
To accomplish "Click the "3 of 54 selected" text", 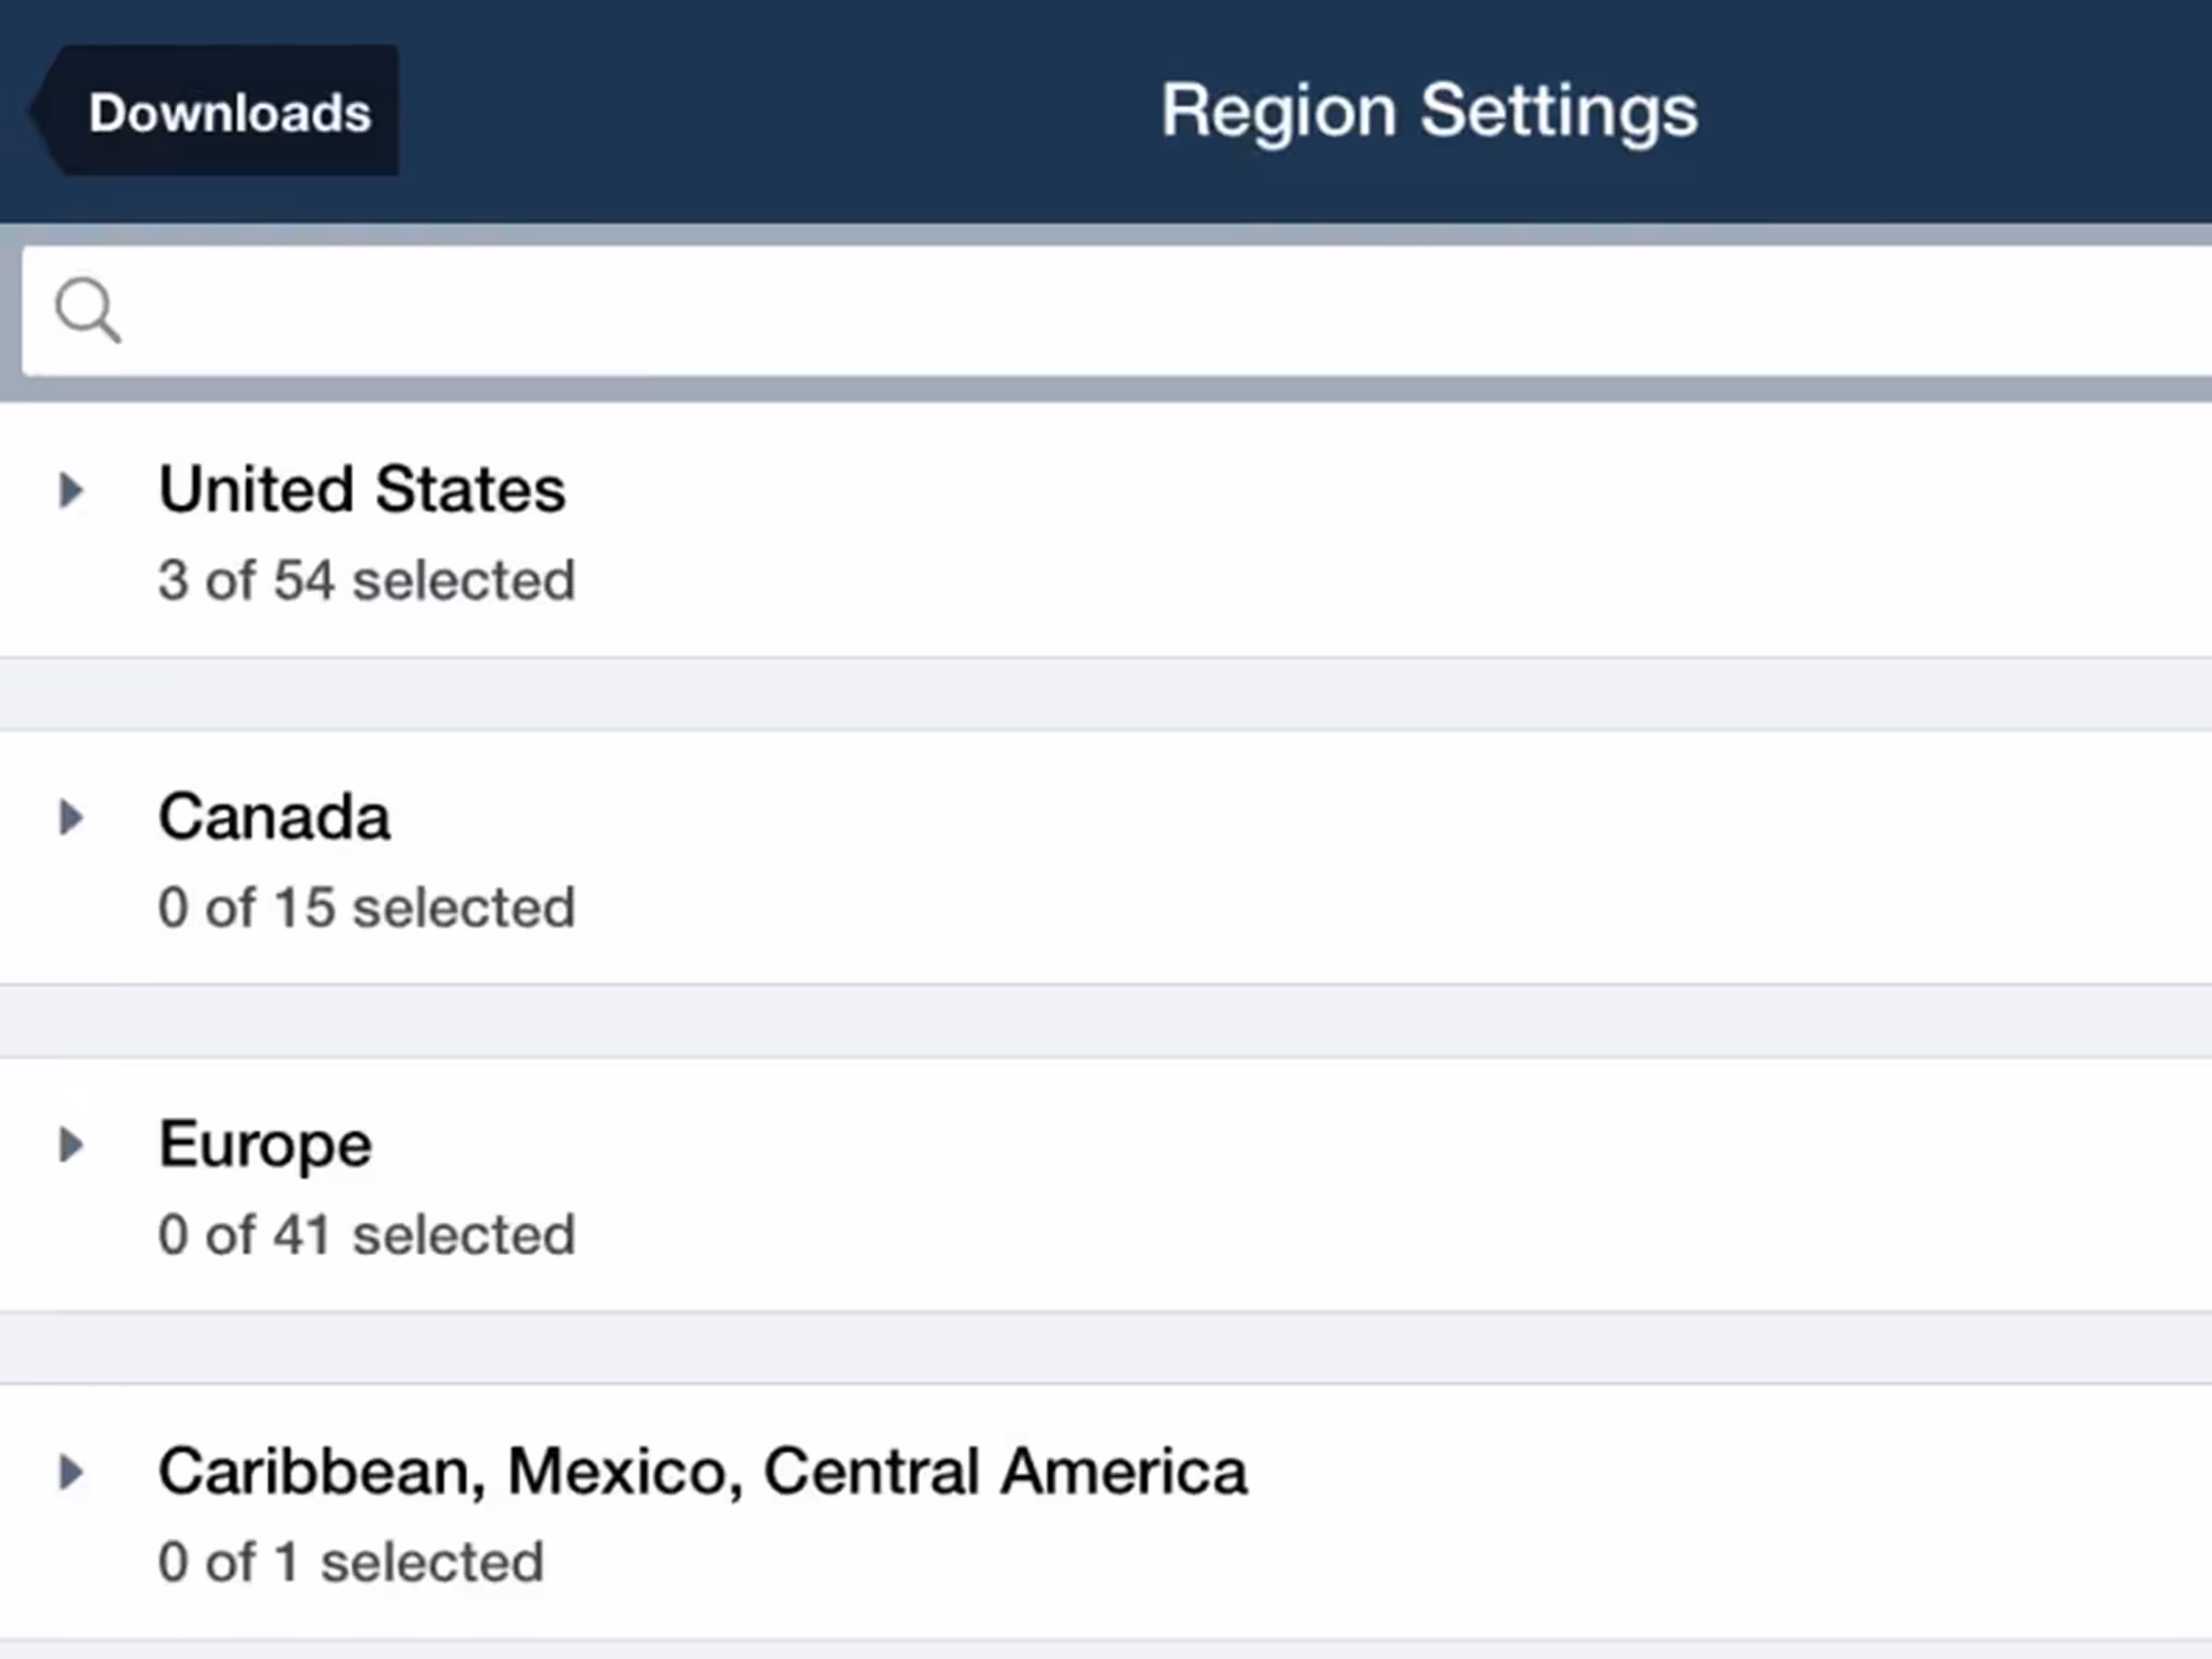I will (366, 580).
